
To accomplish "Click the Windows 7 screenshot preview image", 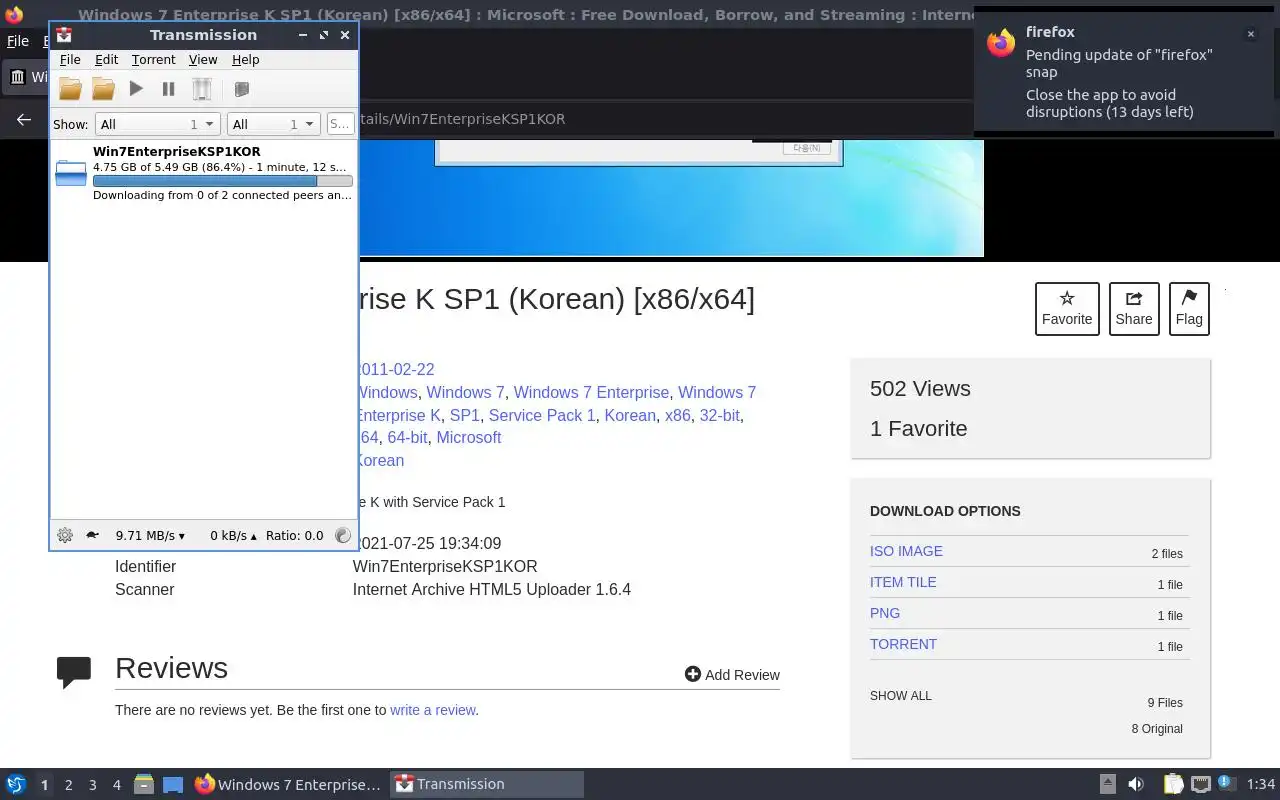I will coord(671,198).
